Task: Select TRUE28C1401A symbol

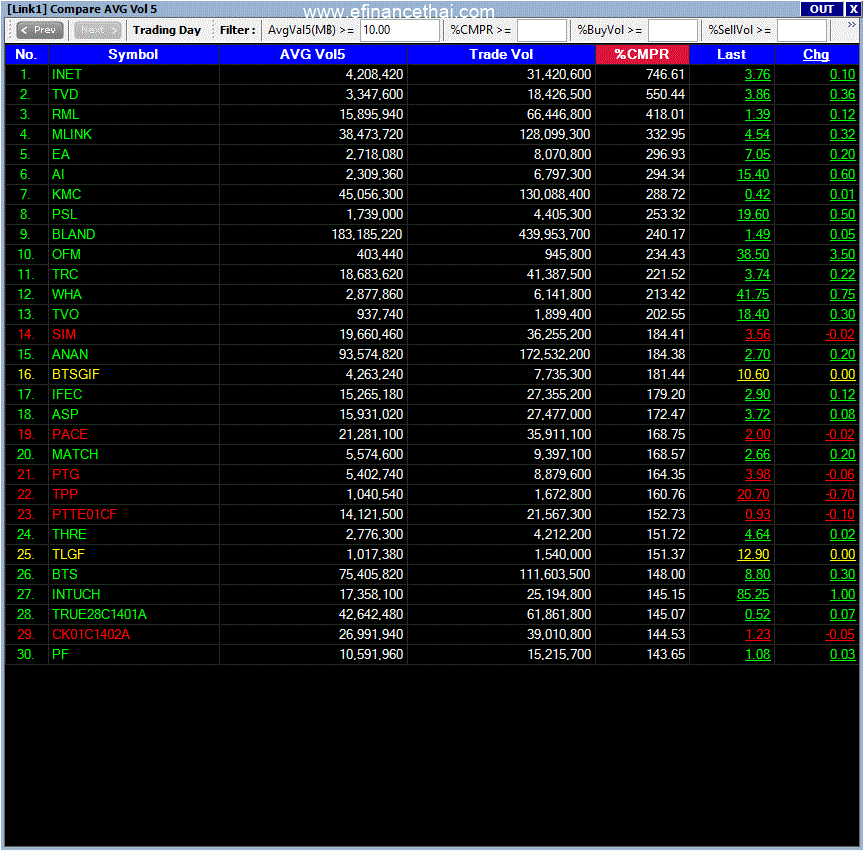Action: [x=100, y=615]
